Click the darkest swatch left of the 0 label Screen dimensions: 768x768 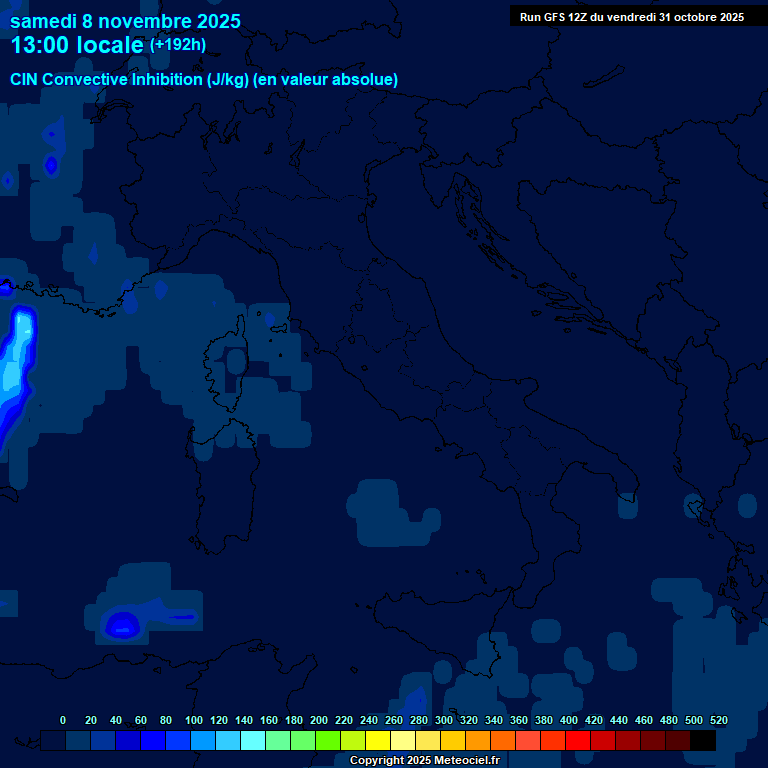[x=53, y=740]
